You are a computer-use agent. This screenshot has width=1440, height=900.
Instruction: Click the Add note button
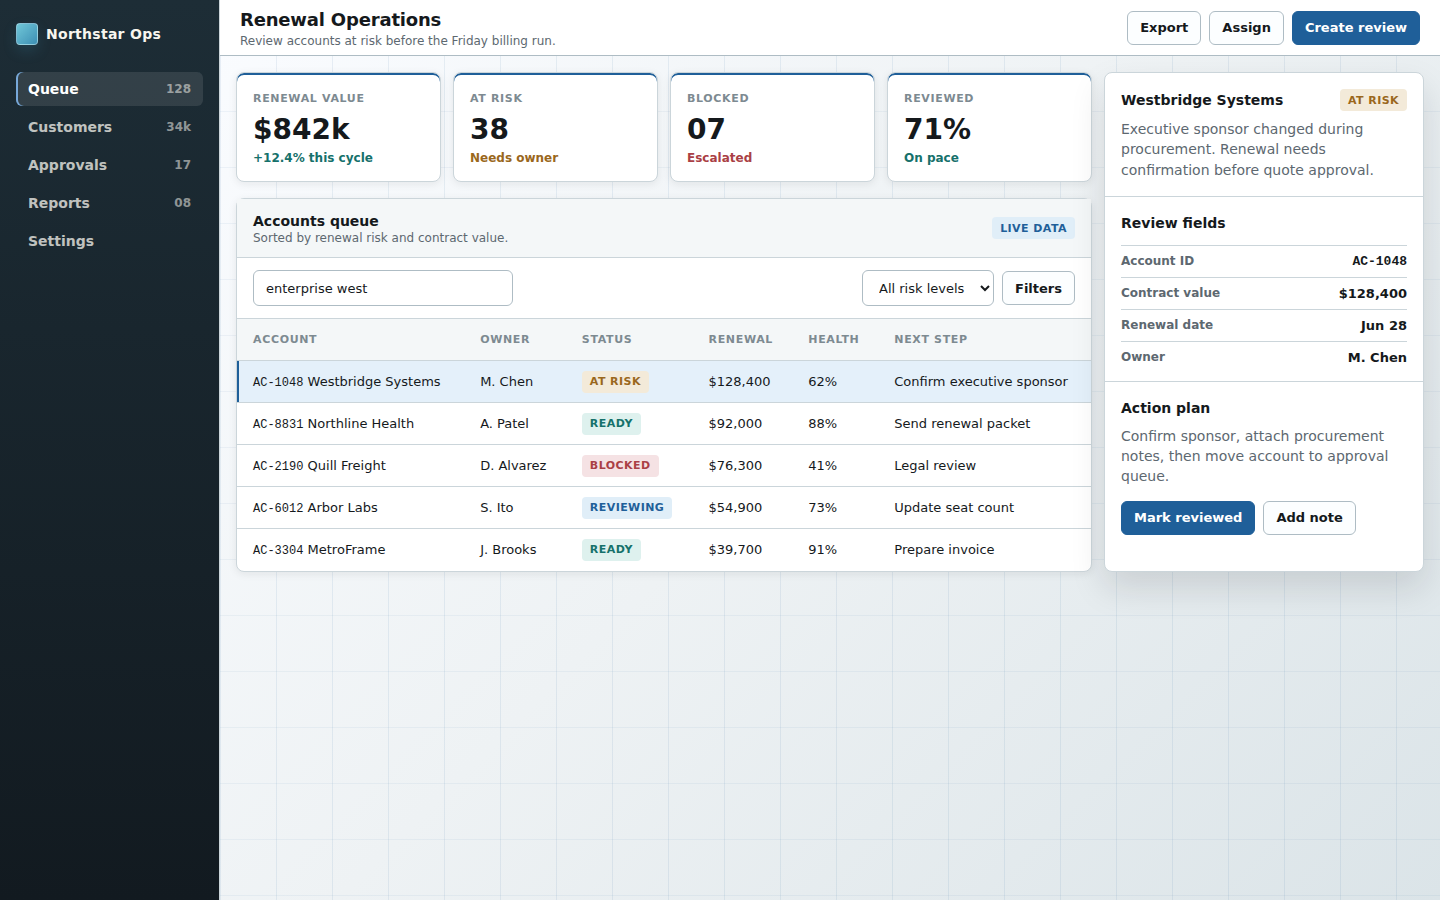[x=1309, y=518]
